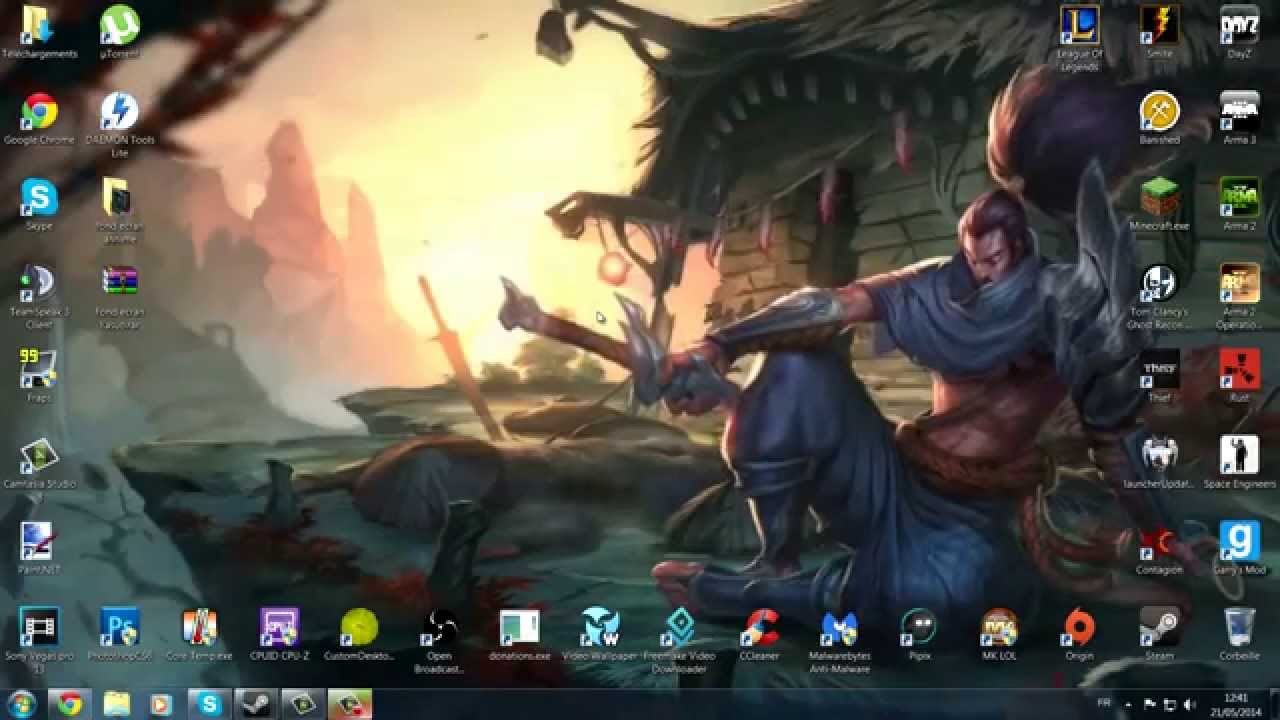
Task: Open the Video Wallpaper shortcut
Action: tap(599, 635)
